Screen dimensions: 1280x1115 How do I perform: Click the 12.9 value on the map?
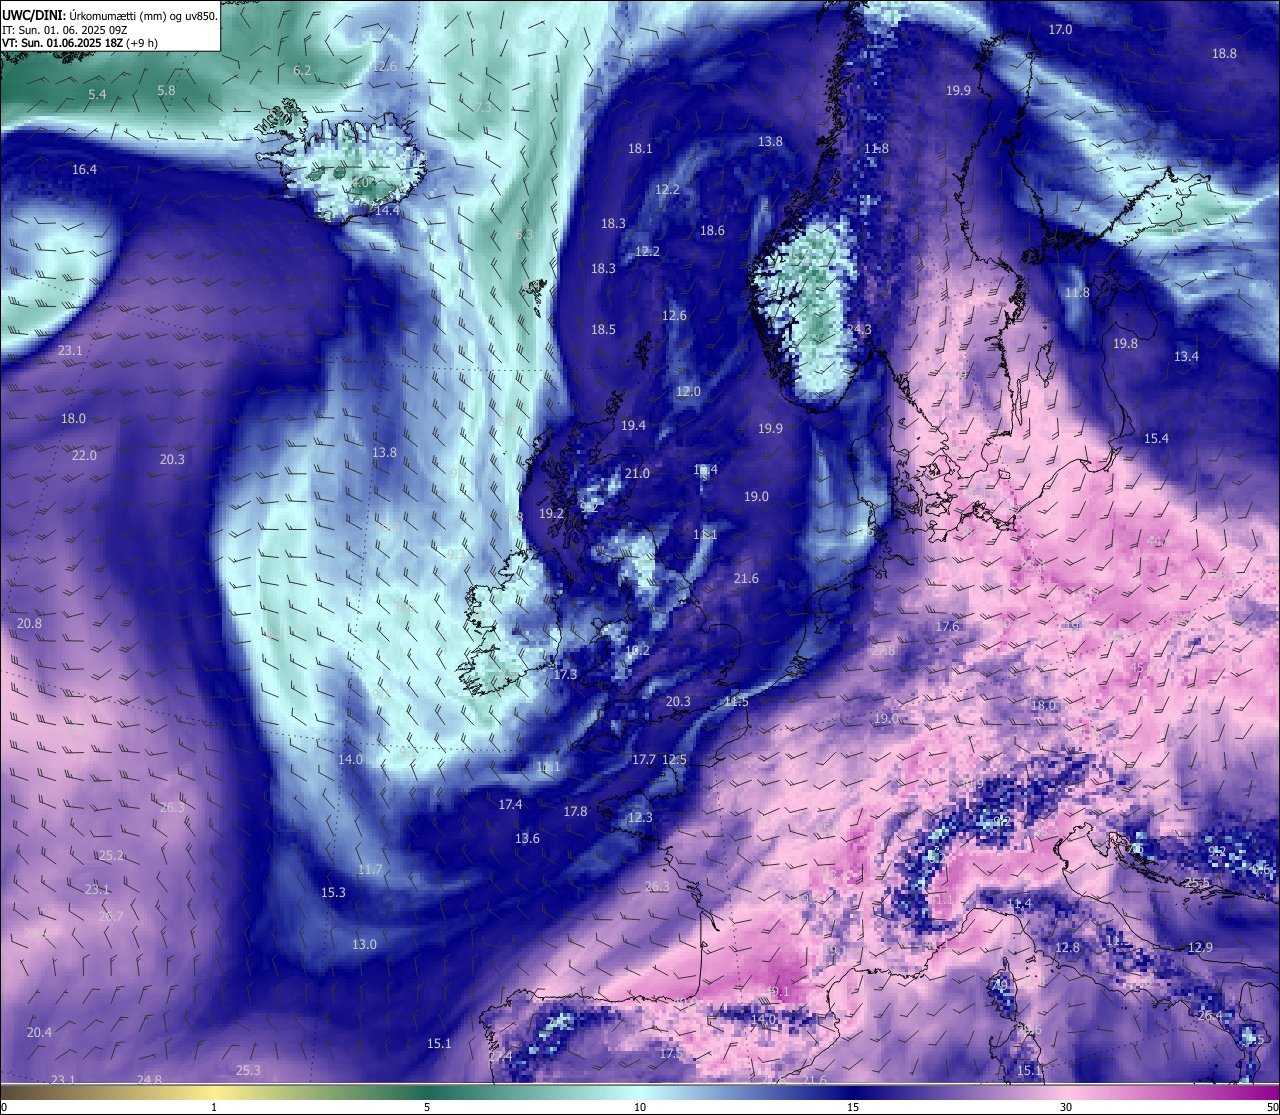click(1200, 948)
